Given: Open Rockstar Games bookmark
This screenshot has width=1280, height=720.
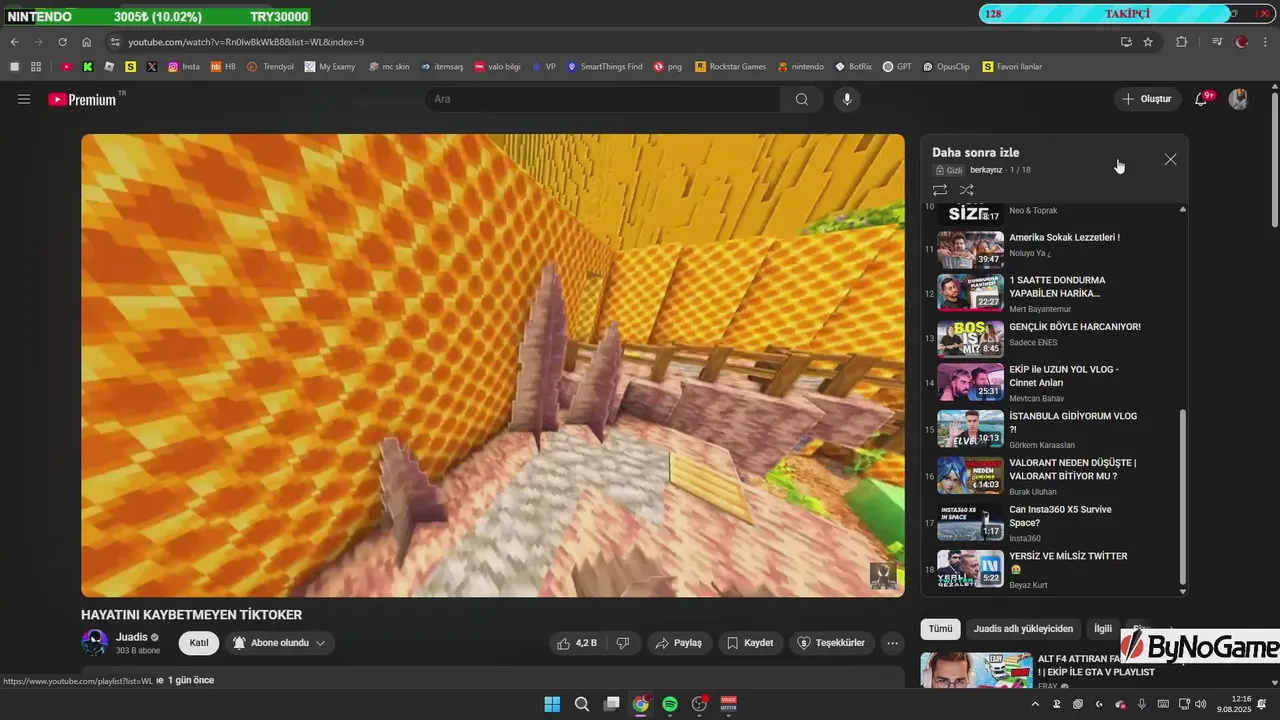Looking at the screenshot, I should [x=730, y=67].
